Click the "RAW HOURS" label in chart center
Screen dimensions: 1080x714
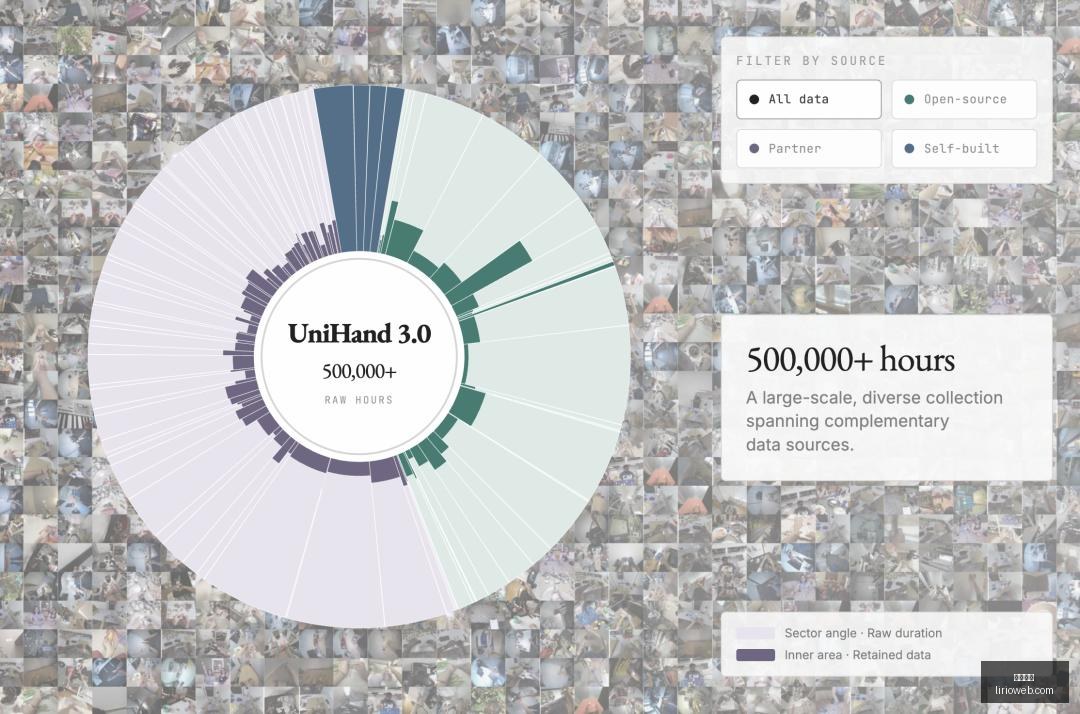[359, 400]
